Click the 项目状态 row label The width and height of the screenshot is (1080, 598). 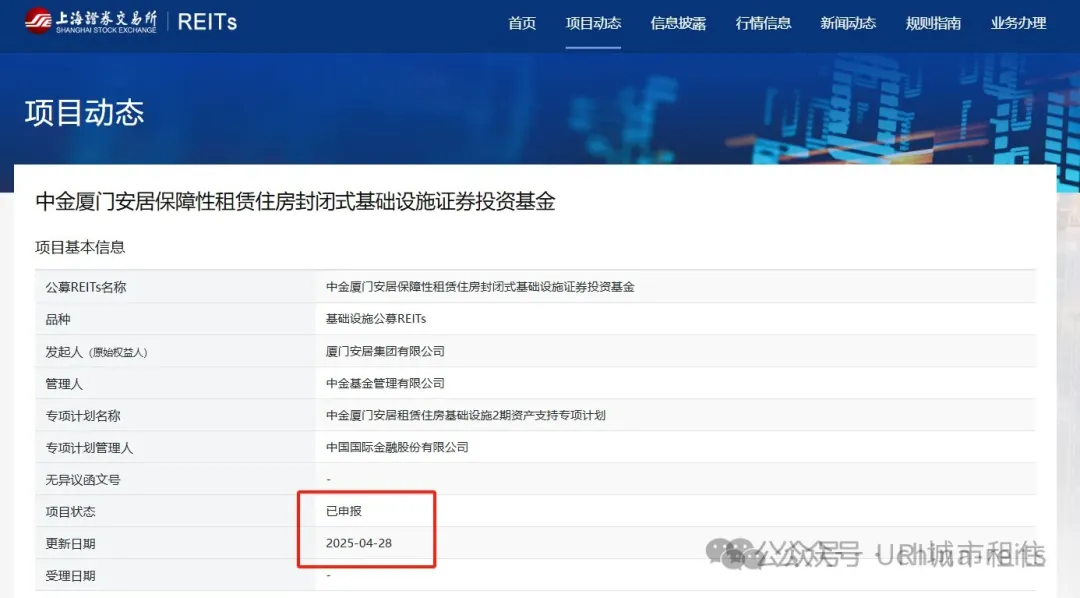(x=70, y=511)
